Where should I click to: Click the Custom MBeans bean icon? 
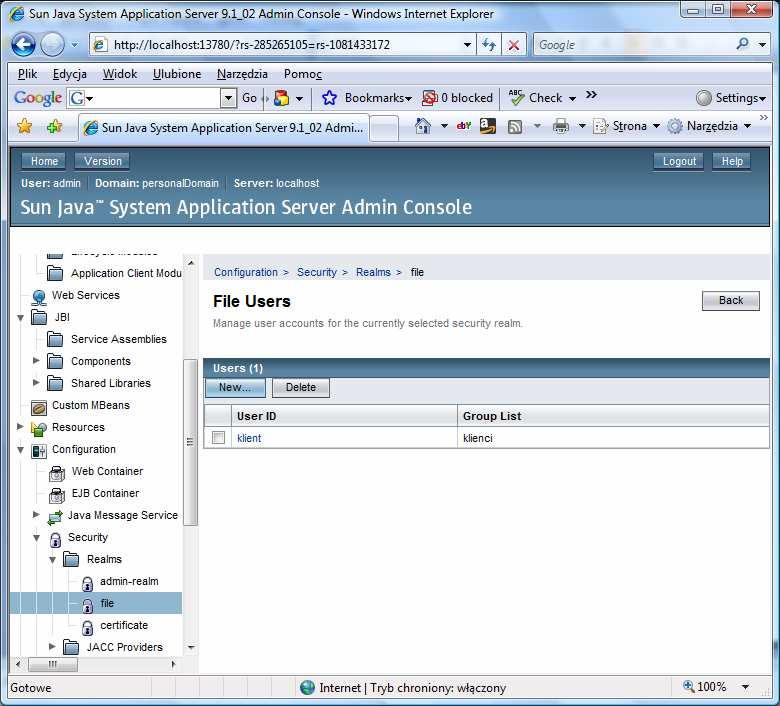point(39,407)
